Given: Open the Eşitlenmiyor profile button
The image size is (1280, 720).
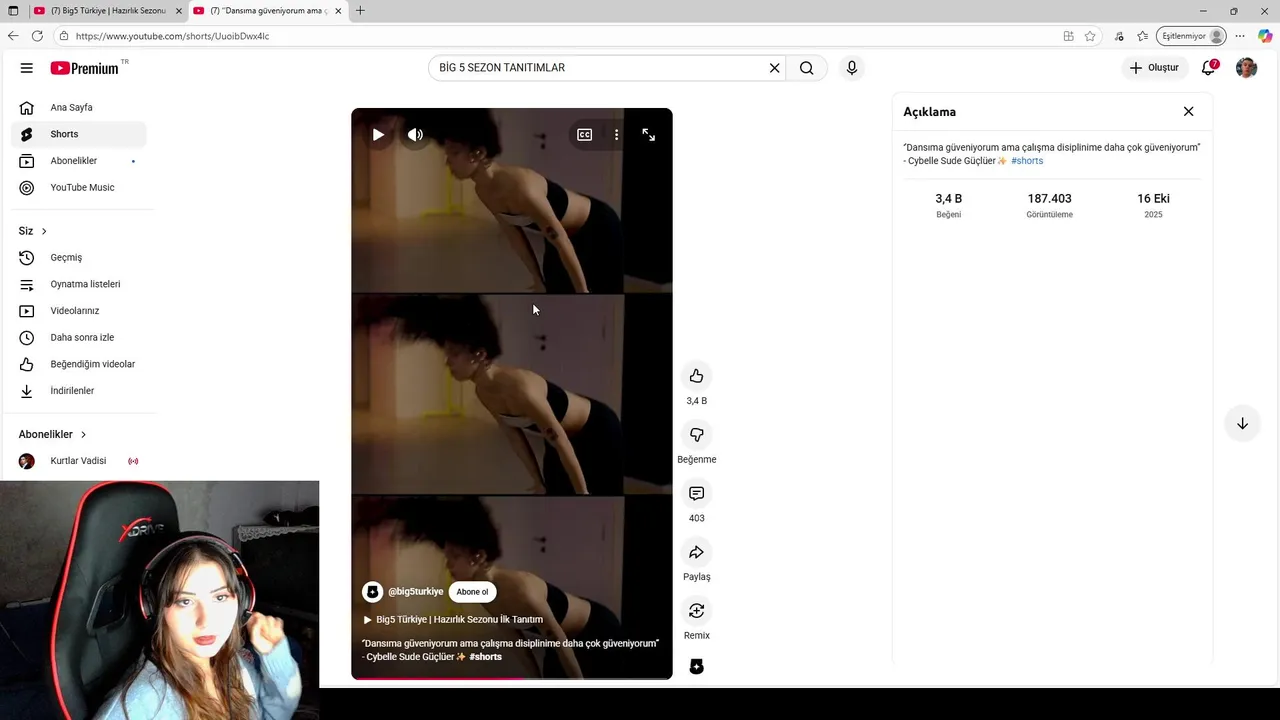Looking at the screenshot, I should point(1191,36).
